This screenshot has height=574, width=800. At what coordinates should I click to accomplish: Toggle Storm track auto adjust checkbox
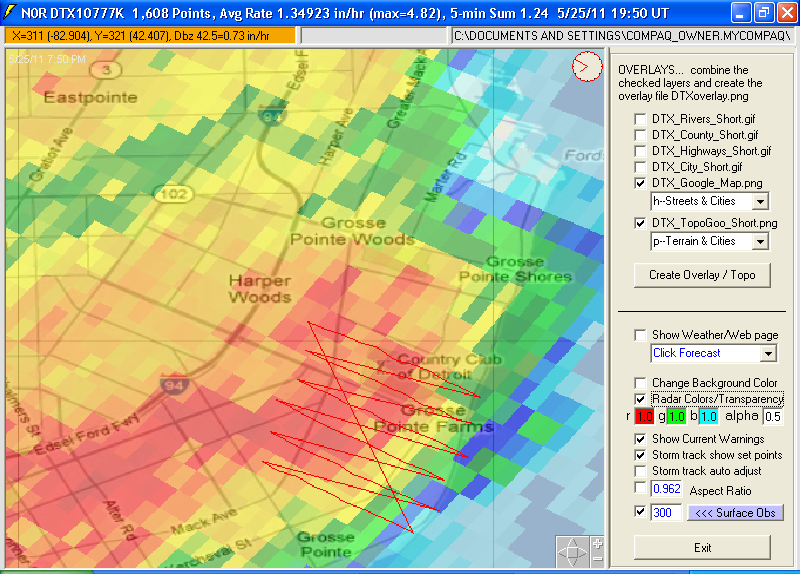[x=640, y=471]
